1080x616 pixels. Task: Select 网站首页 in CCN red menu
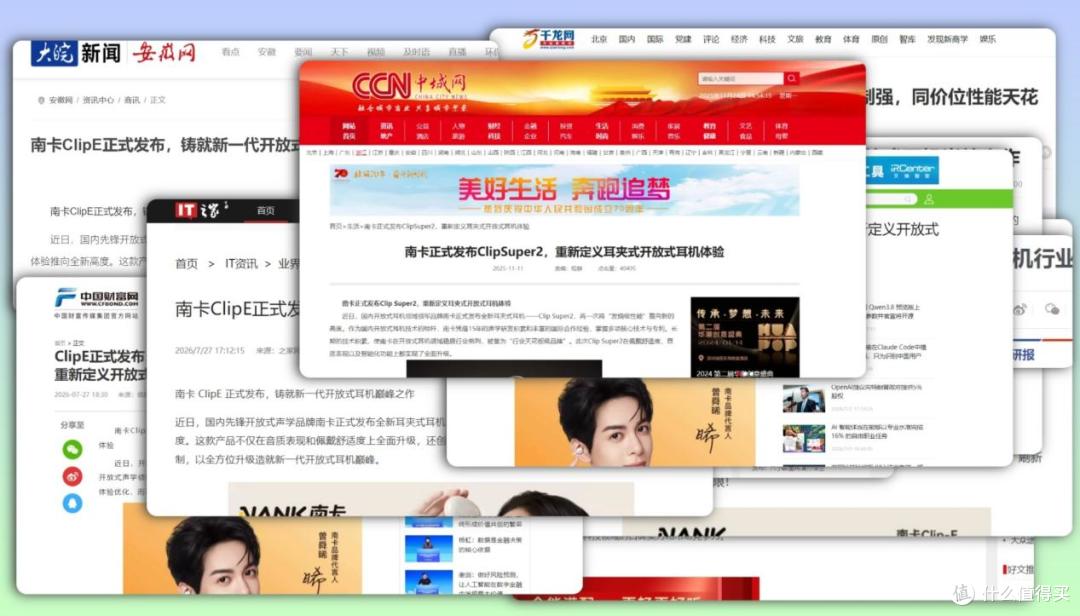click(x=349, y=131)
